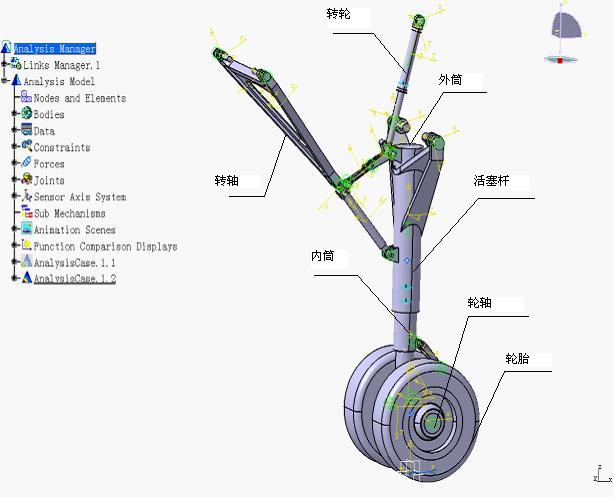The image size is (613, 497).
Task: Click the 转轴 annotation label
Action: [226, 181]
